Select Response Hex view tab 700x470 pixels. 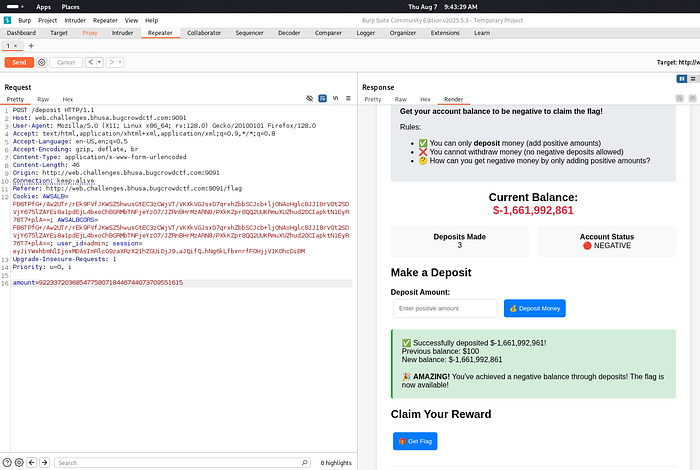(425, 100)
